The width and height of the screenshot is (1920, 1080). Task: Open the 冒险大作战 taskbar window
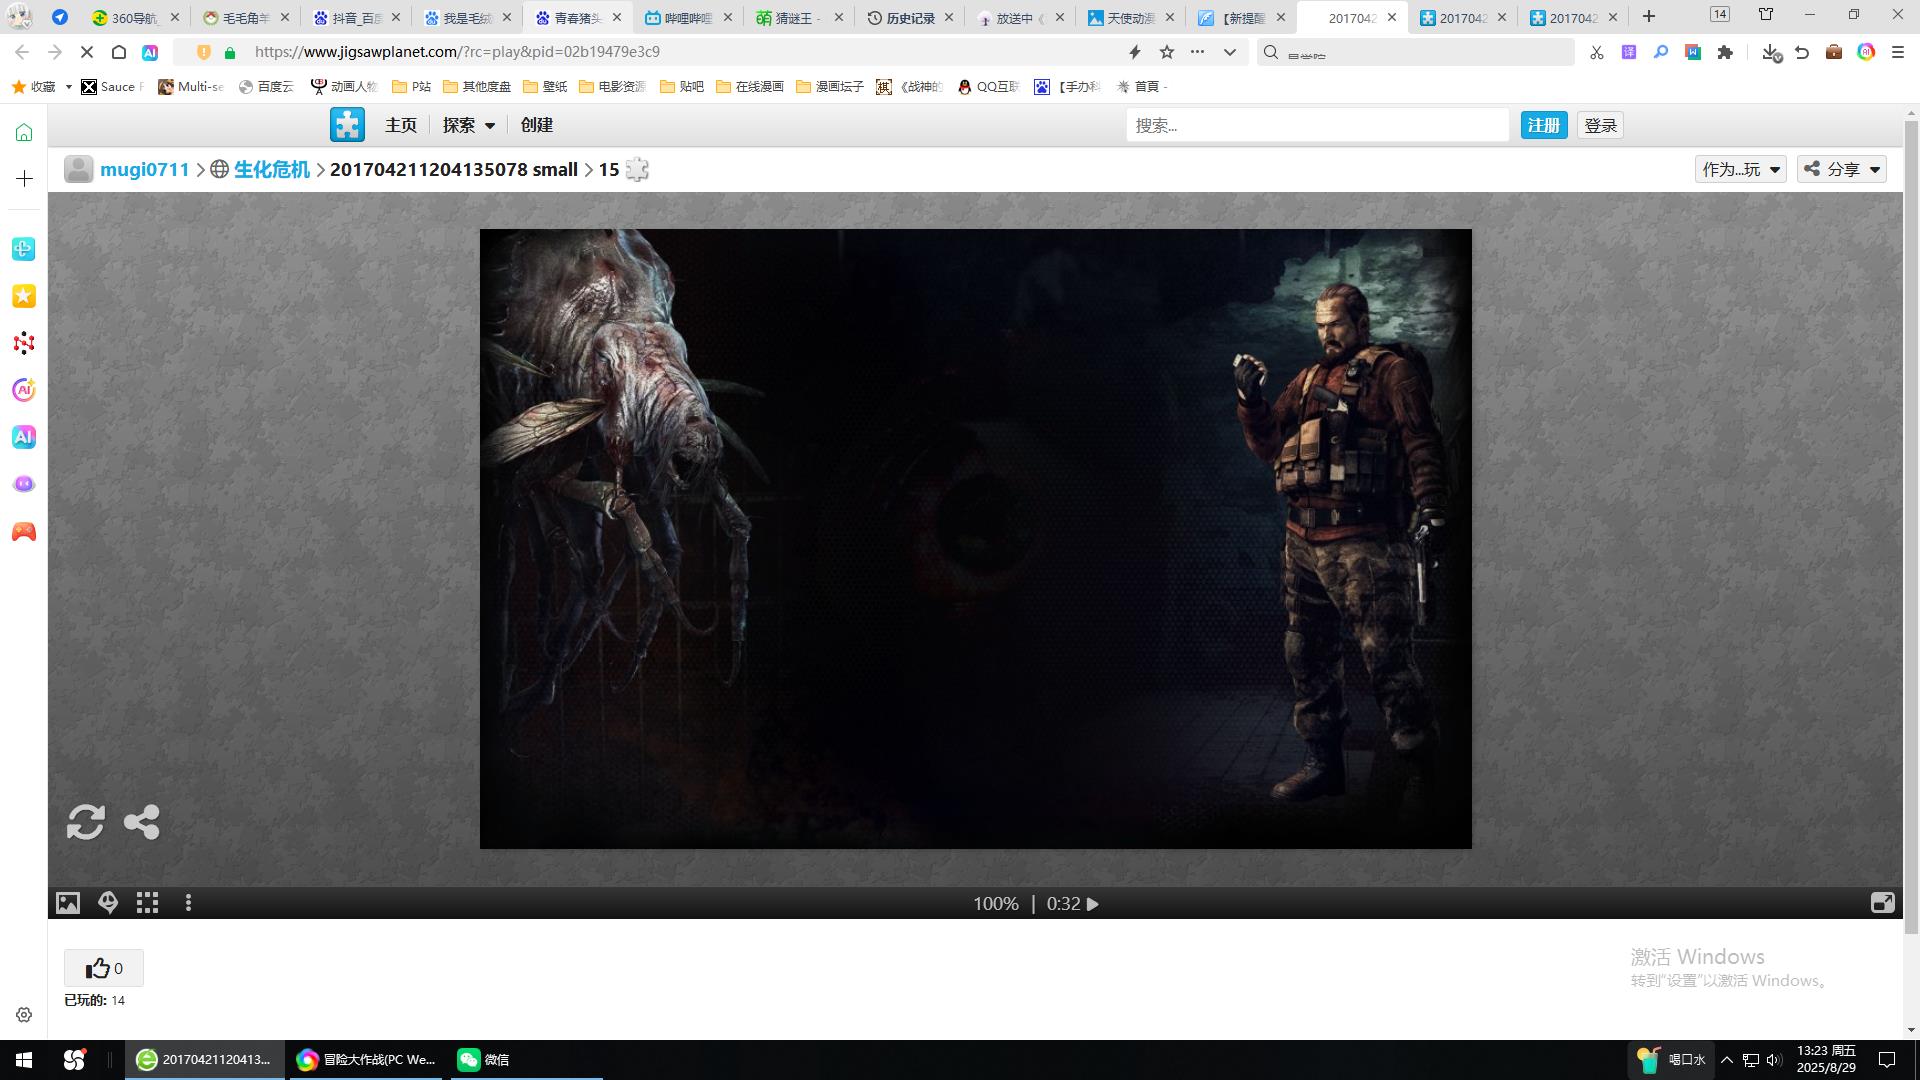coord(367,1059)
